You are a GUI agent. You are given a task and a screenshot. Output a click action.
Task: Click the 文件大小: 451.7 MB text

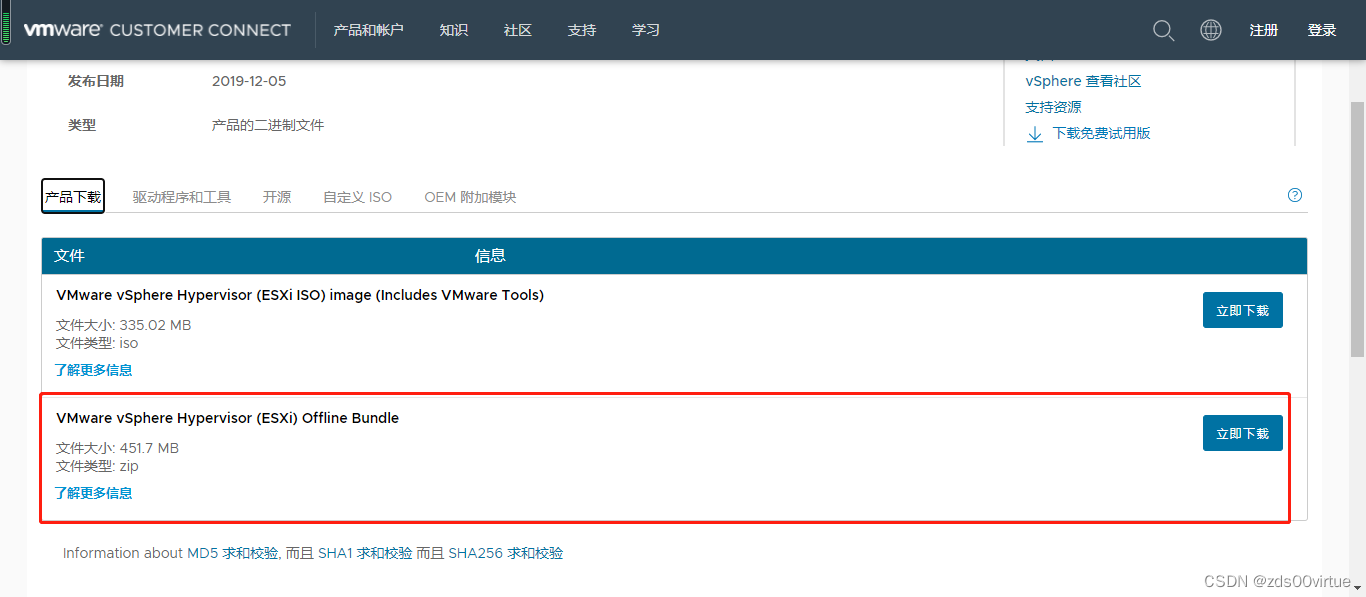(x=117, y=448)
